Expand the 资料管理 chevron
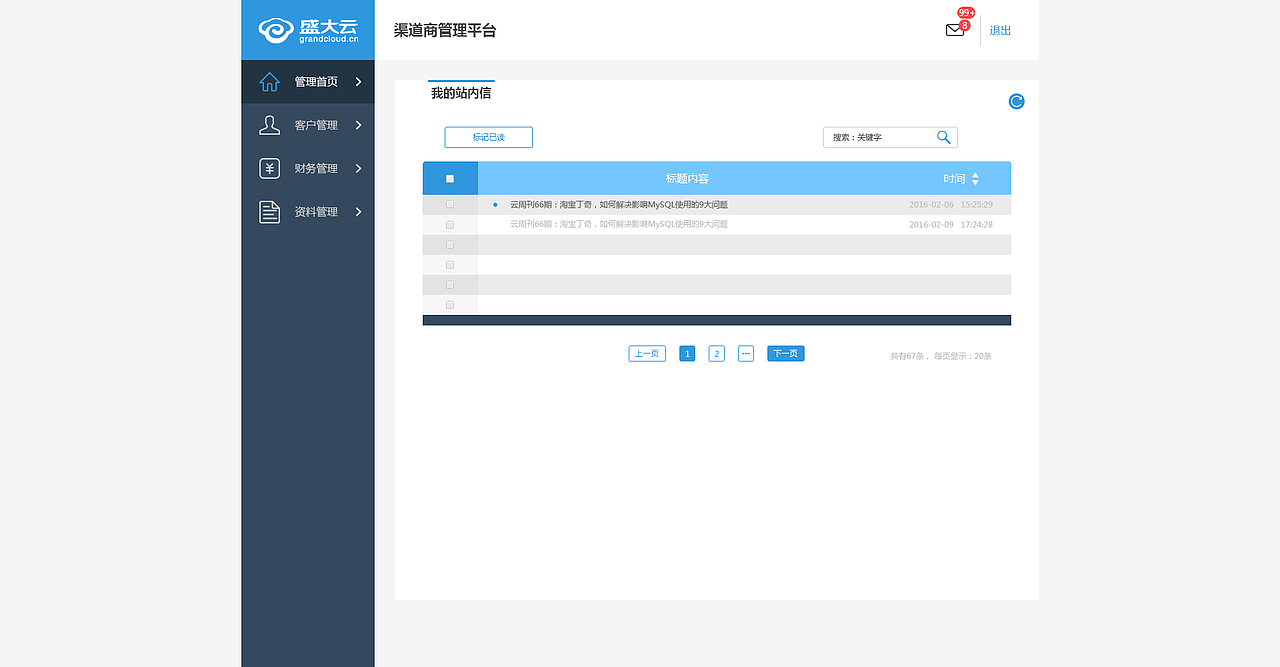The image size is (1280, 667). click(x=358, y=212)
